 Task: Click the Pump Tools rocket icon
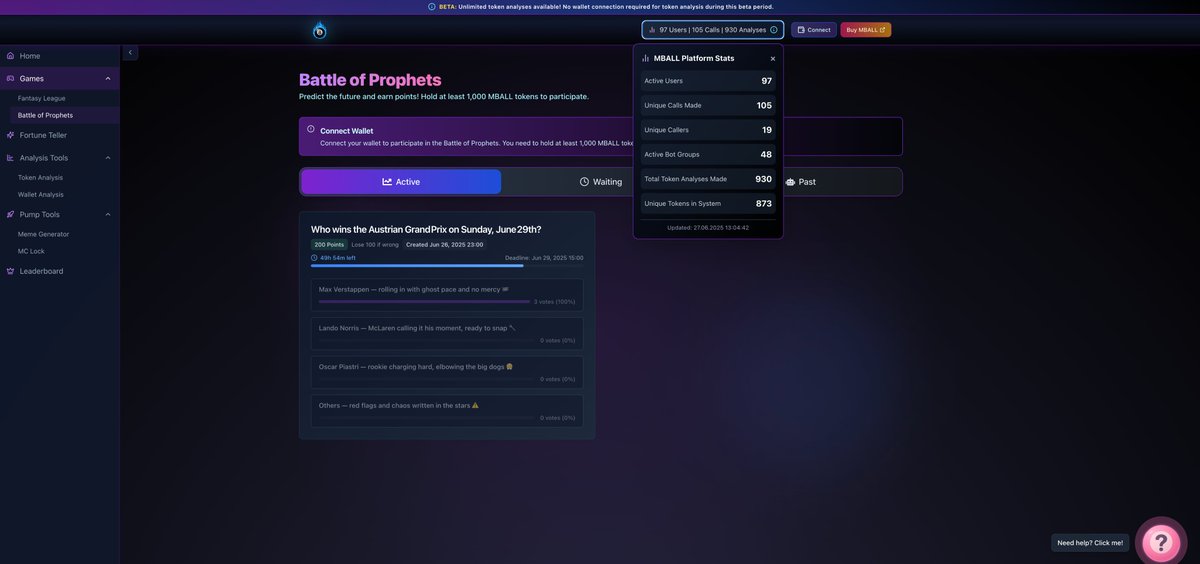click(x=10, y=214)
